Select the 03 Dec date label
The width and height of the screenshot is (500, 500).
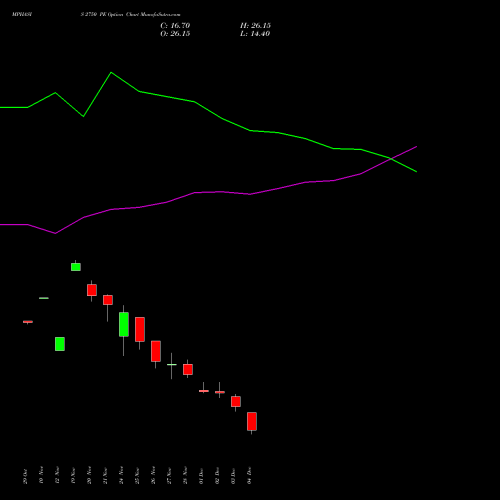233,475
